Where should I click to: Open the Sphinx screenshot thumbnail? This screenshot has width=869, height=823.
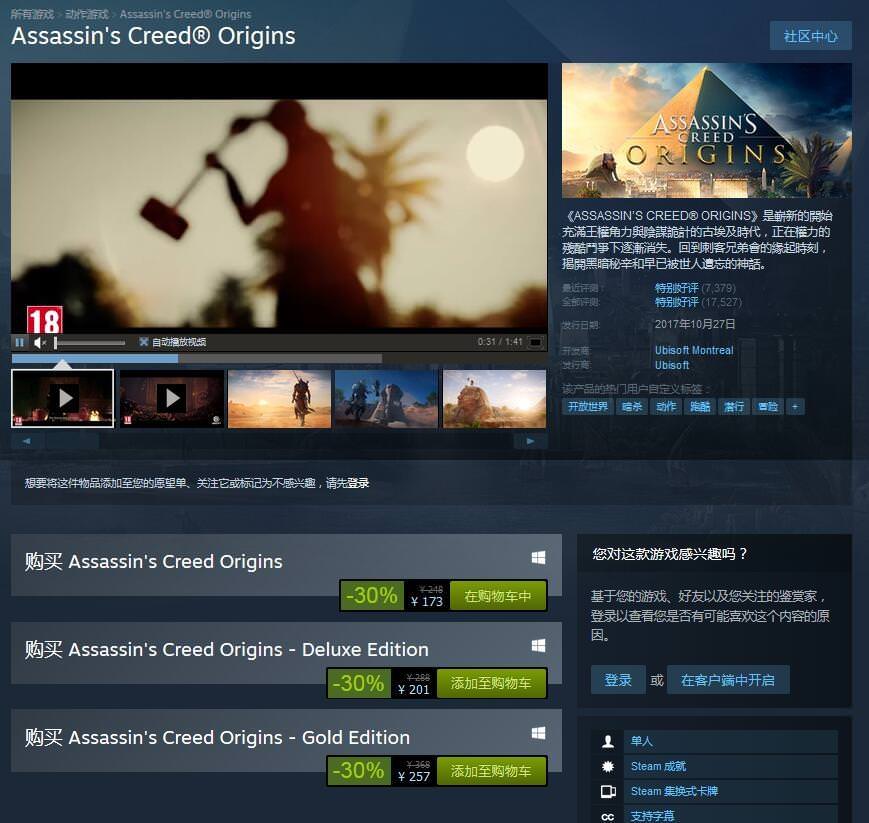(x=494, y=398)
